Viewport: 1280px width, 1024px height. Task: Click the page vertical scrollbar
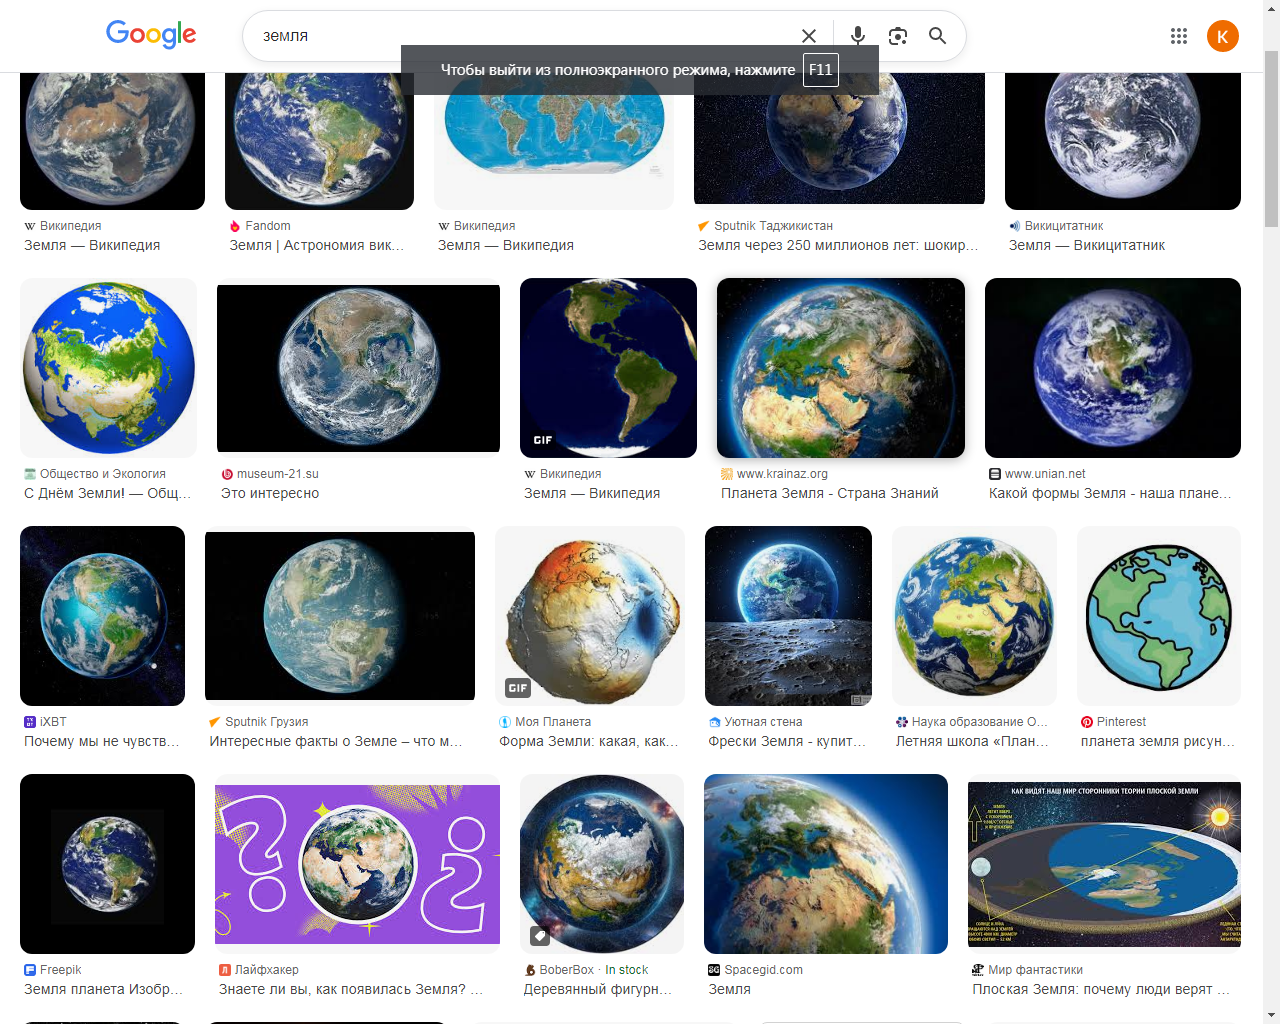[1271, 512]
